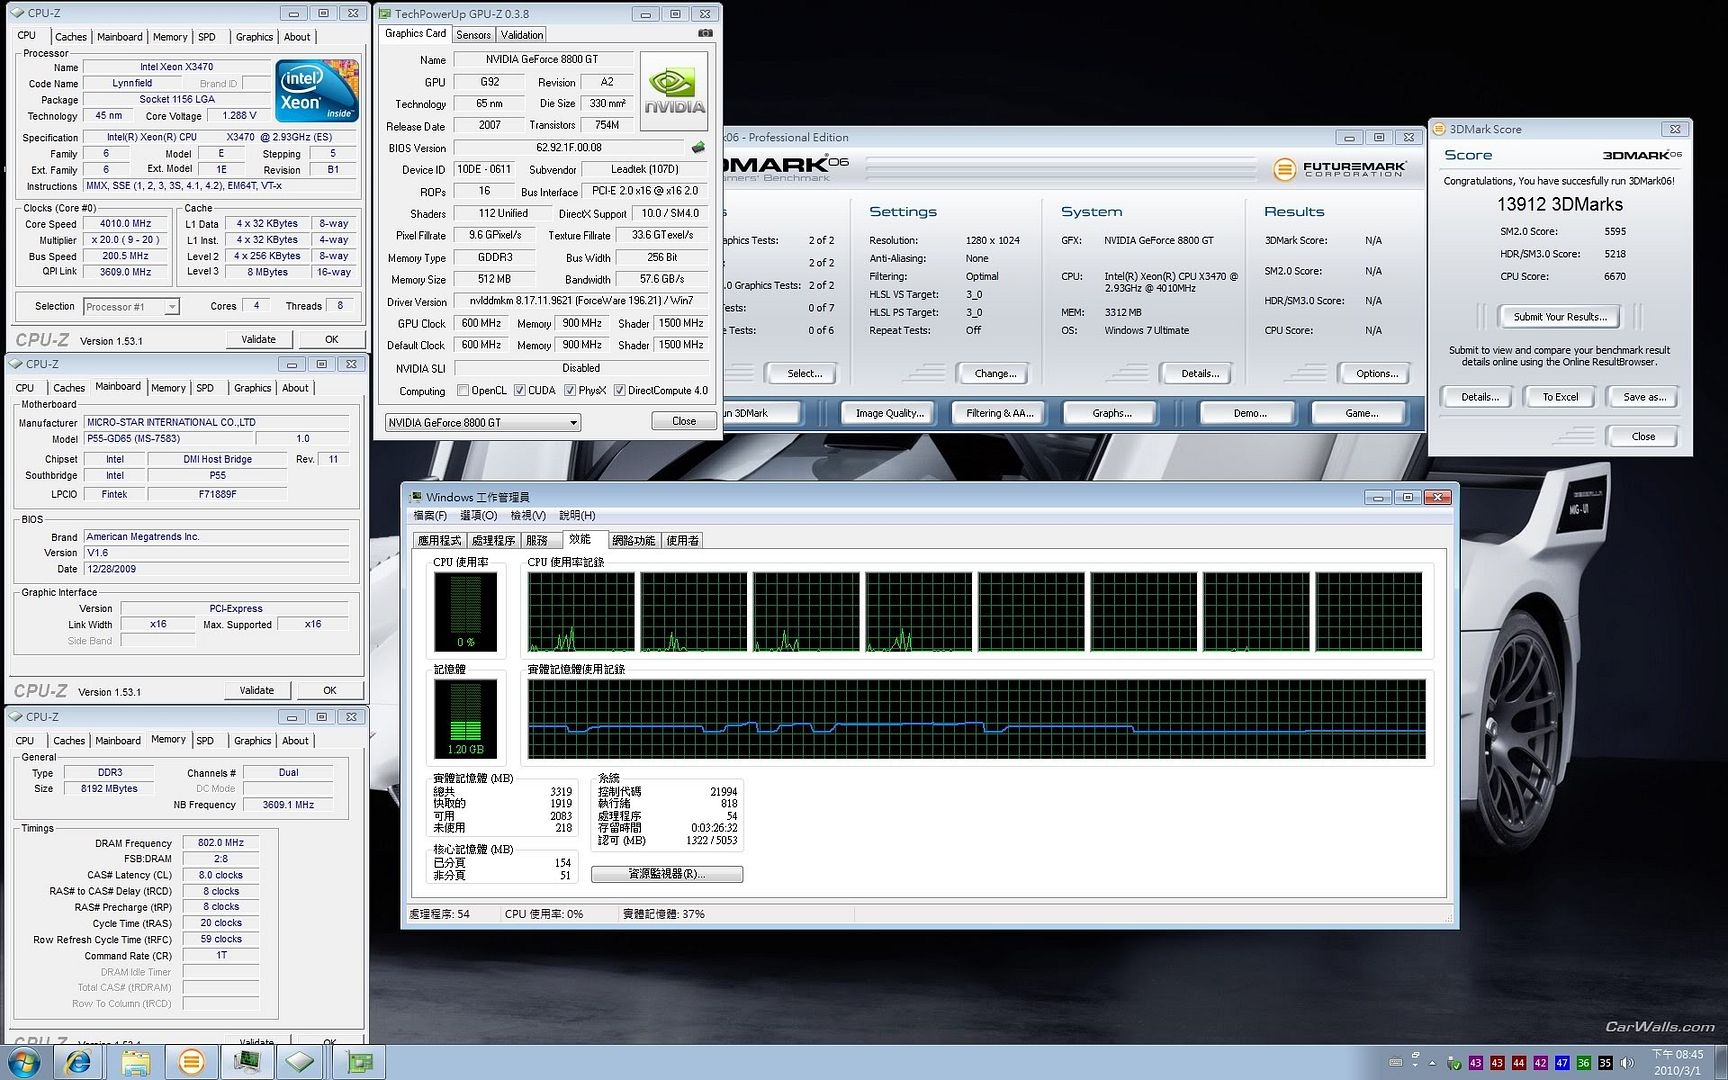Click the volume speaker tray icon
The width and height of the screenshot is (1728, 1080).
[x=1627, y=1063]
